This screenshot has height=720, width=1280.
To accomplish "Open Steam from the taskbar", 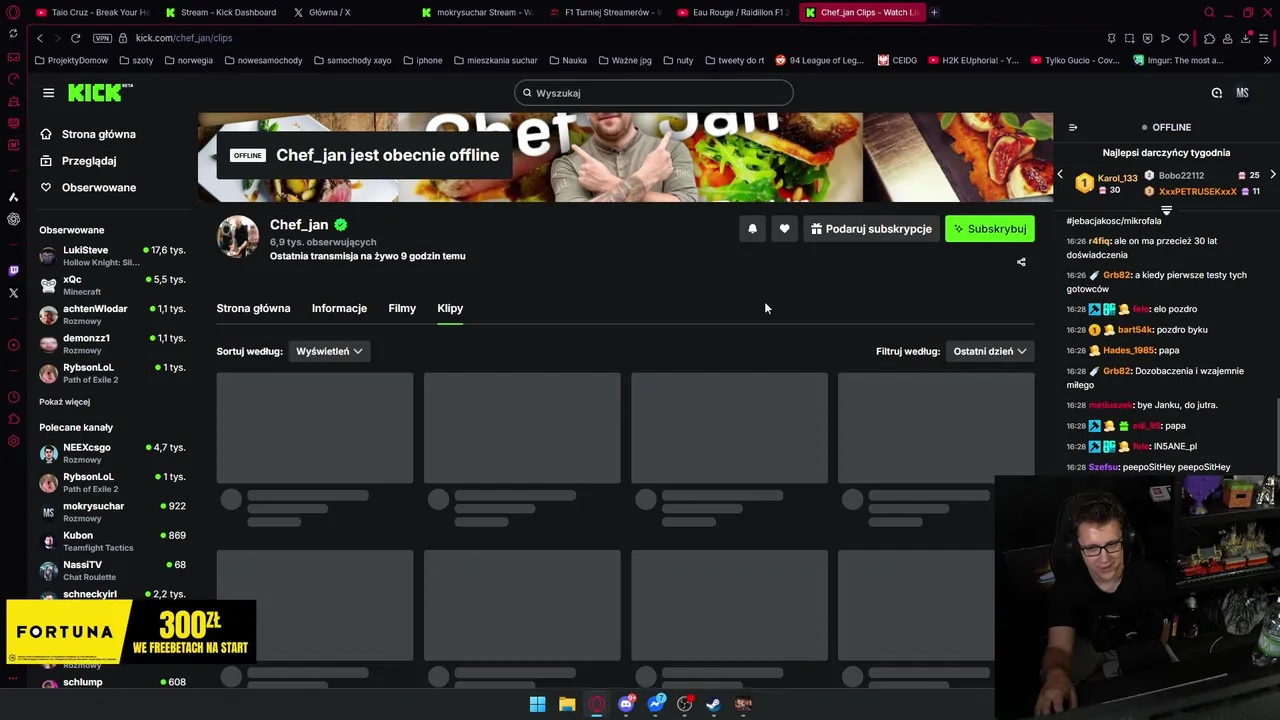I will [x=713, y=704].
